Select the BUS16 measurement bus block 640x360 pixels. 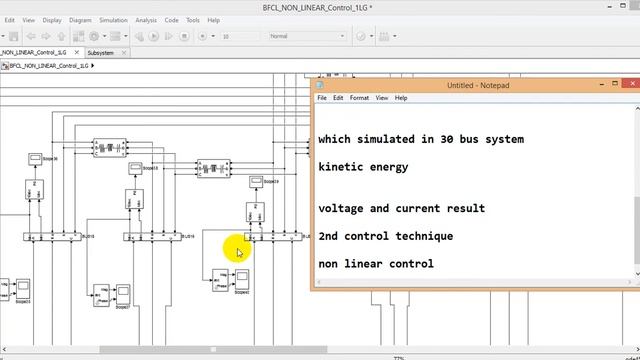click(x=153, y=237)
